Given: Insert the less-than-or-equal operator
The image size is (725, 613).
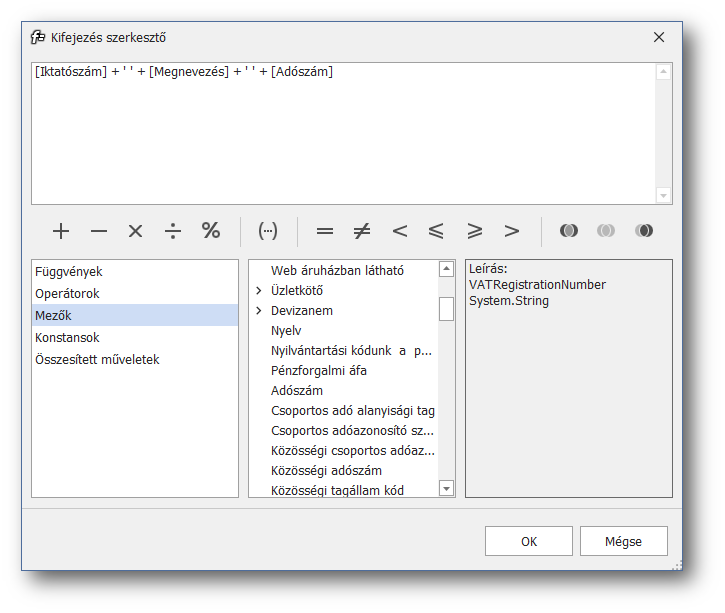Looking at the screenshot, I should click(436, 231).
